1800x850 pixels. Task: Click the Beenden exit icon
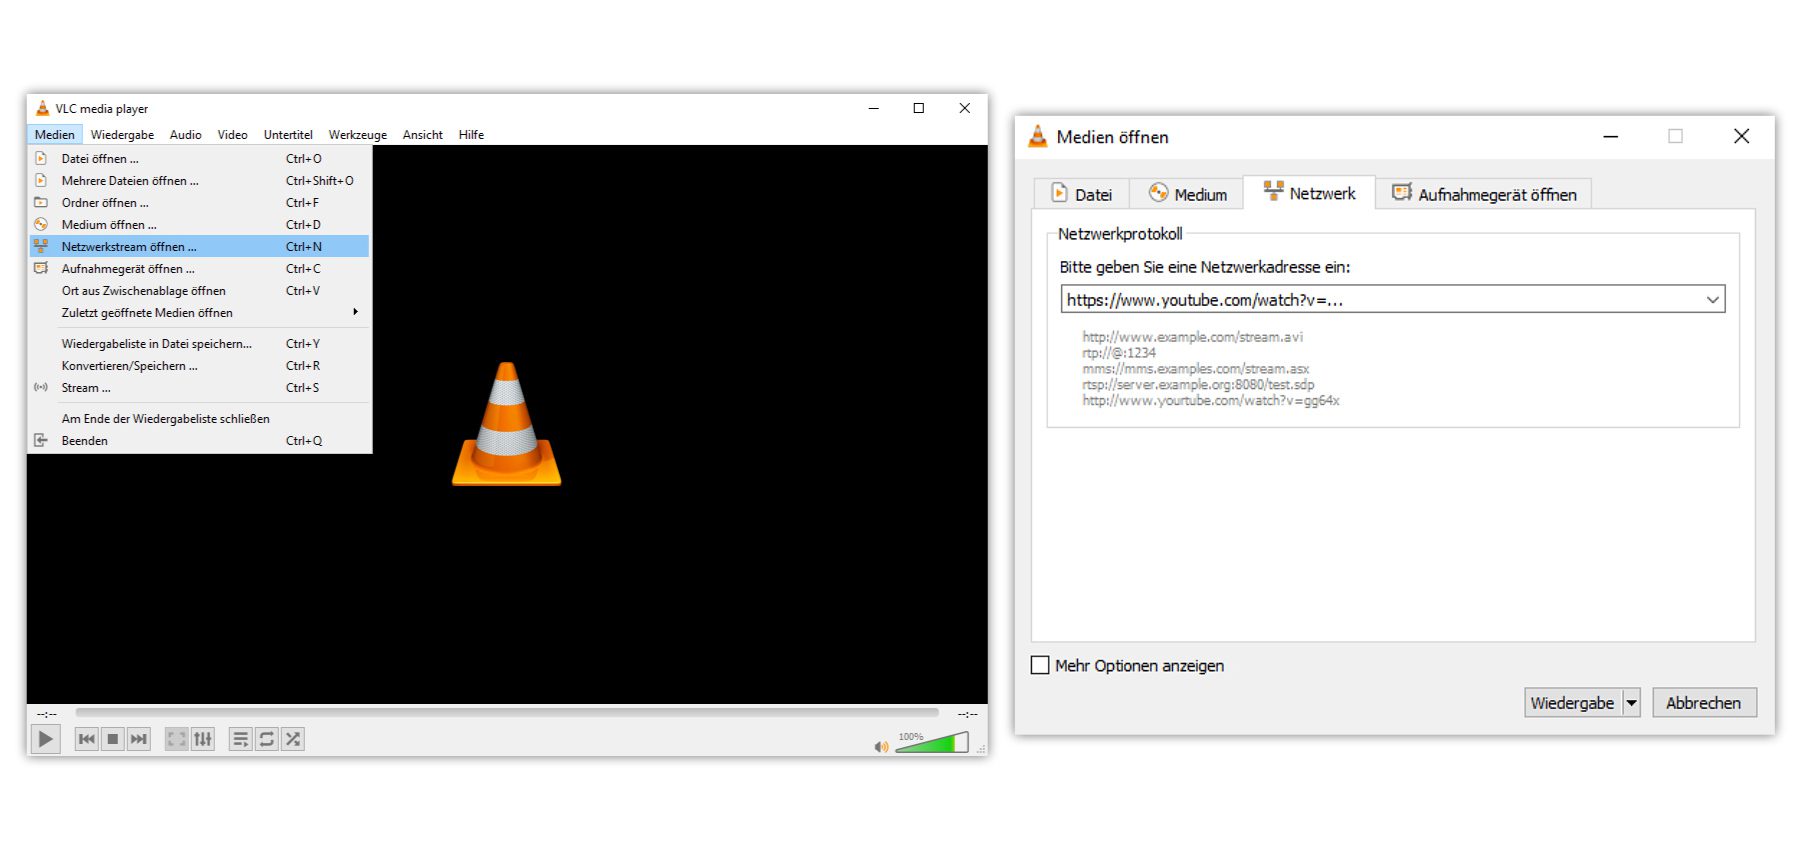tap(41, 440)
